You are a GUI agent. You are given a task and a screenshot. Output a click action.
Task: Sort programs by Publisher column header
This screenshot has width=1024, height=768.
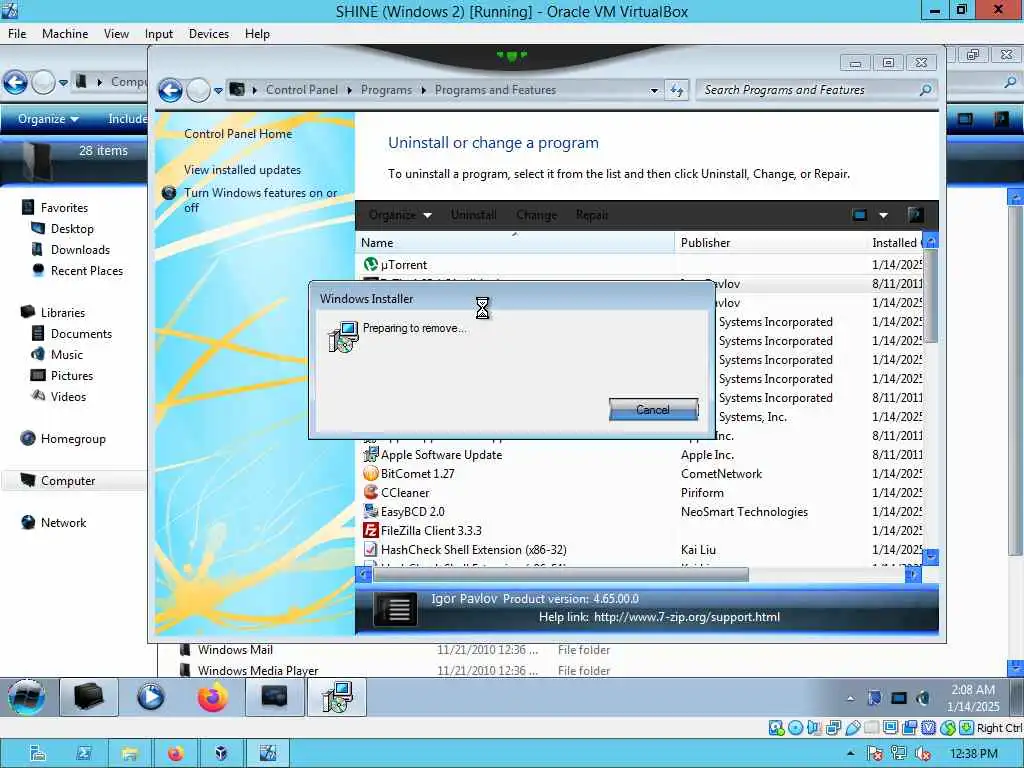[770, 243]
